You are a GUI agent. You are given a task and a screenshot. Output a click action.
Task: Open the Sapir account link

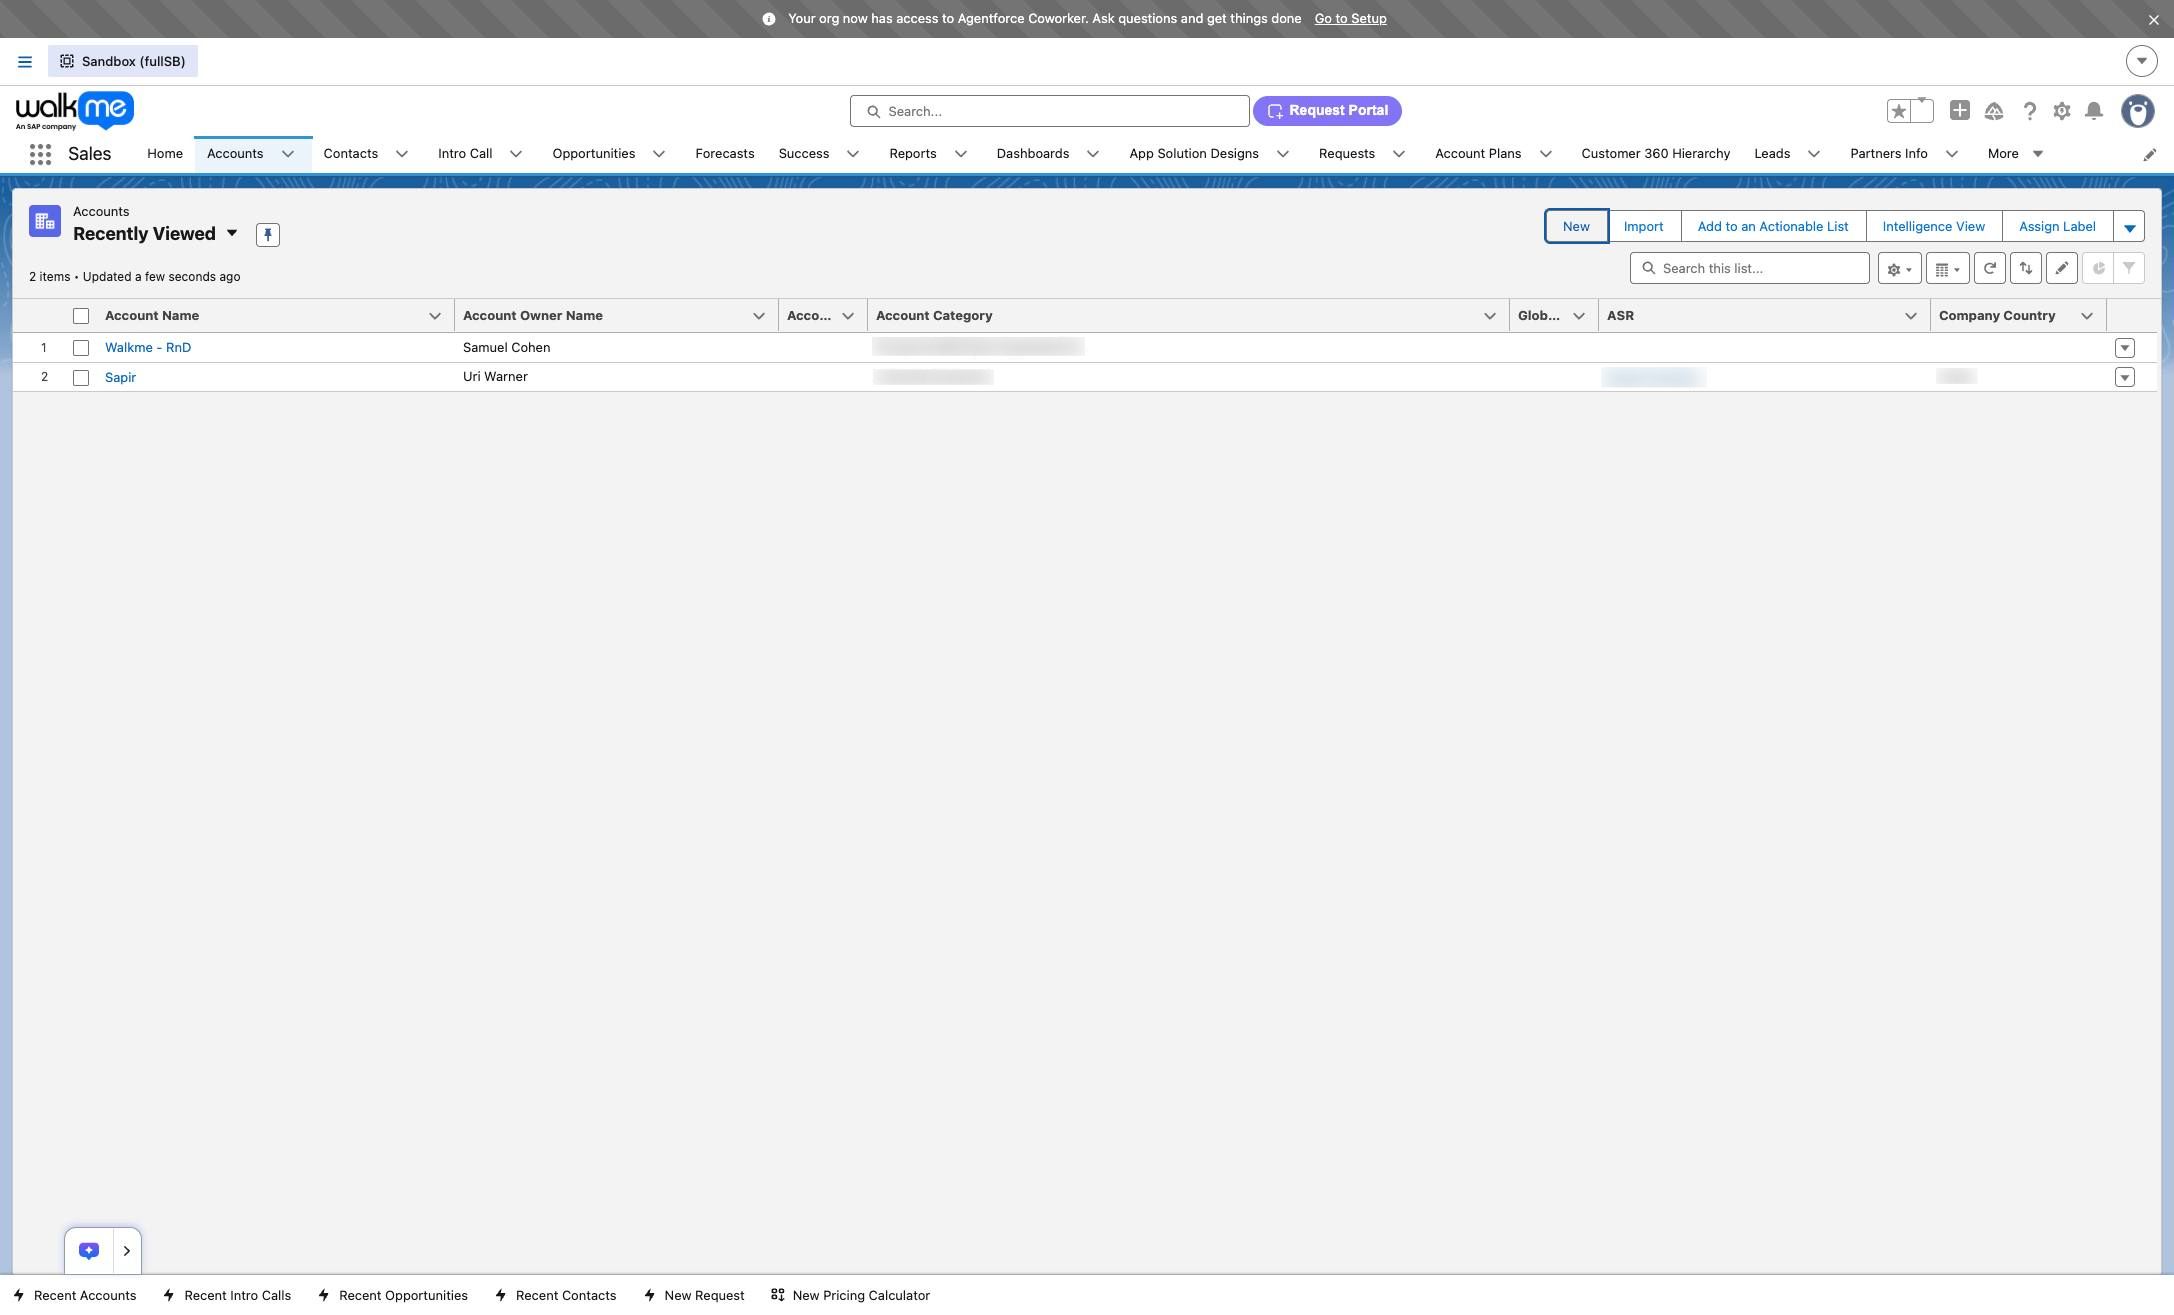[x=120, y=378]
